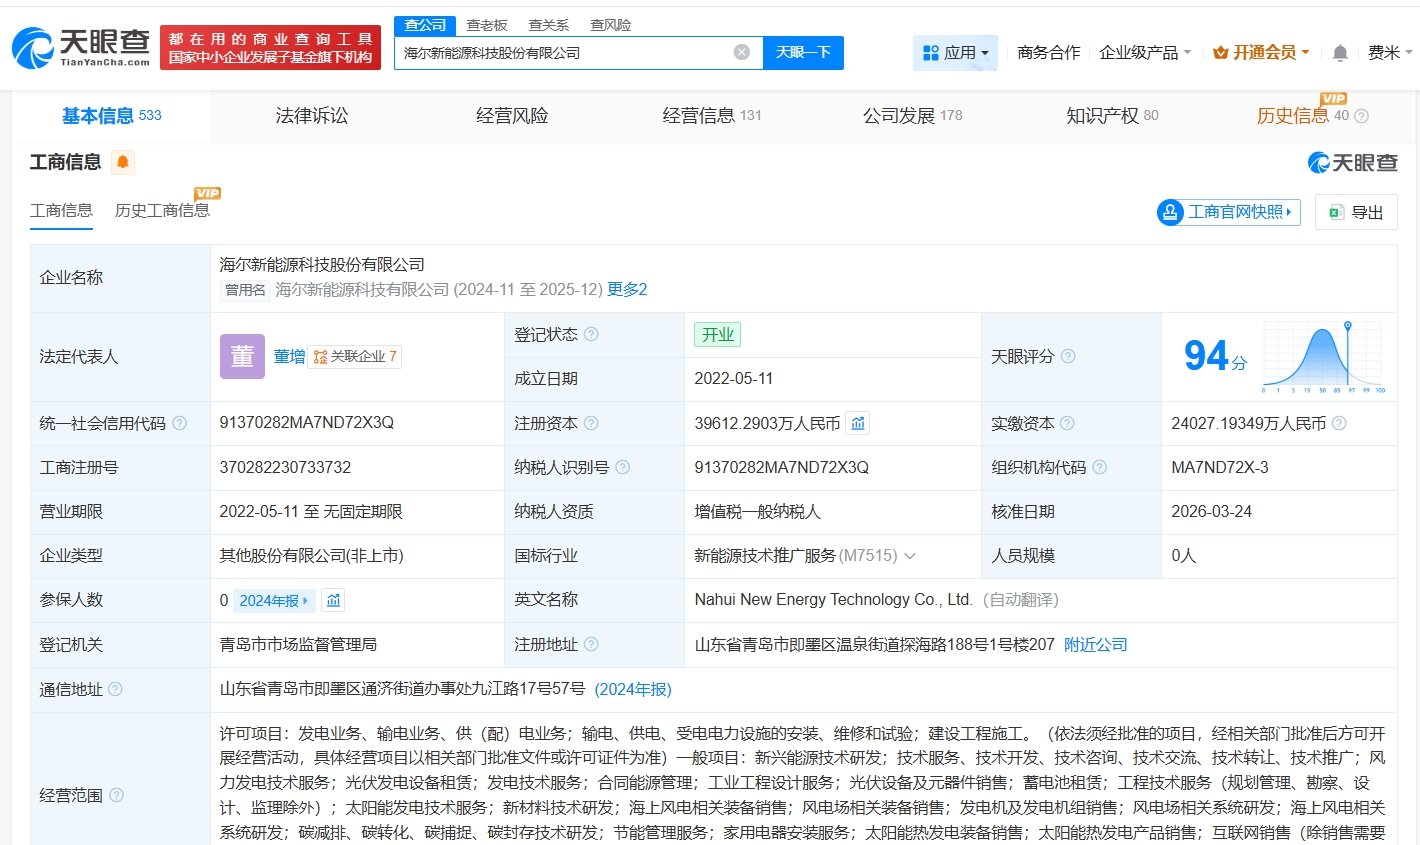Click help icon next to 天眼评分

click(x=1068, y=357)
